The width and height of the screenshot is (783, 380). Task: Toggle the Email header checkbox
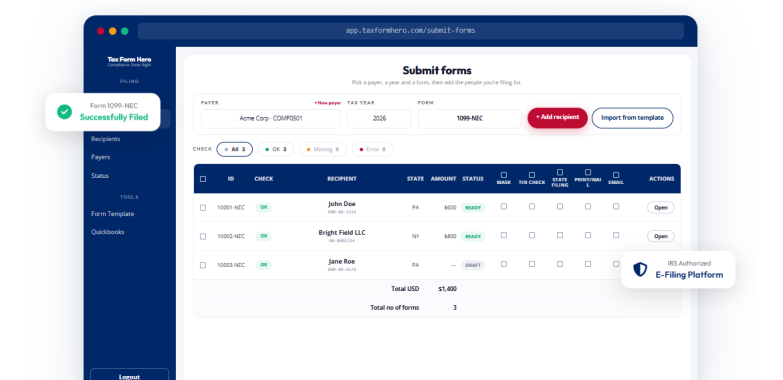click(616, 175)
